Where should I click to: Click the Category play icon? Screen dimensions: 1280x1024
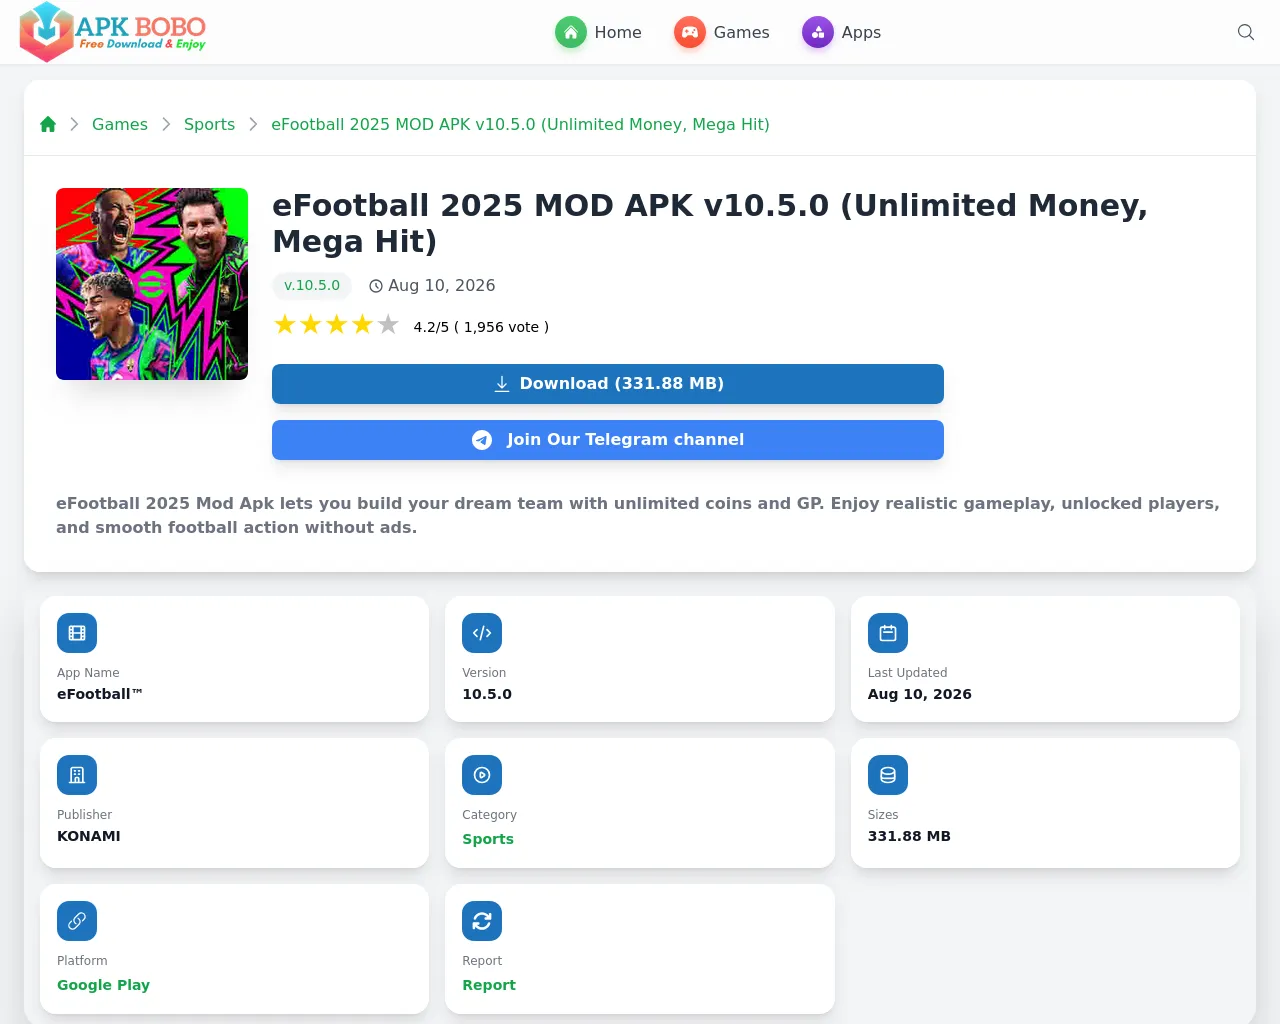point(482,775)
